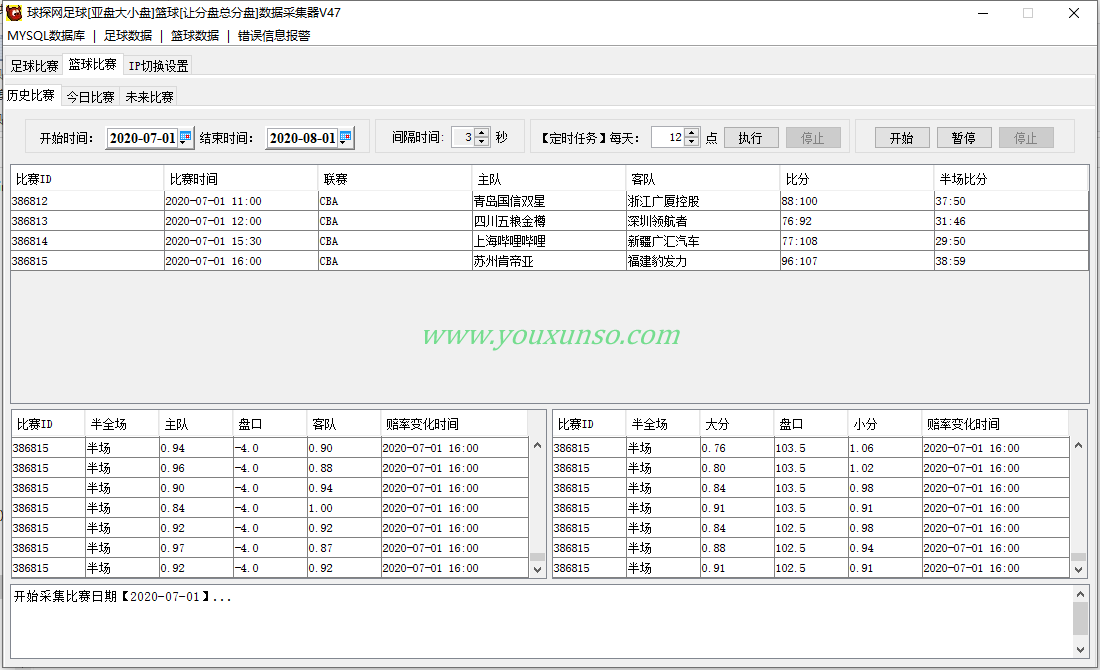The height and width of the screenshot is (670, 1100).
Task: Click the 联赛 column header
Action: (394, 179)
